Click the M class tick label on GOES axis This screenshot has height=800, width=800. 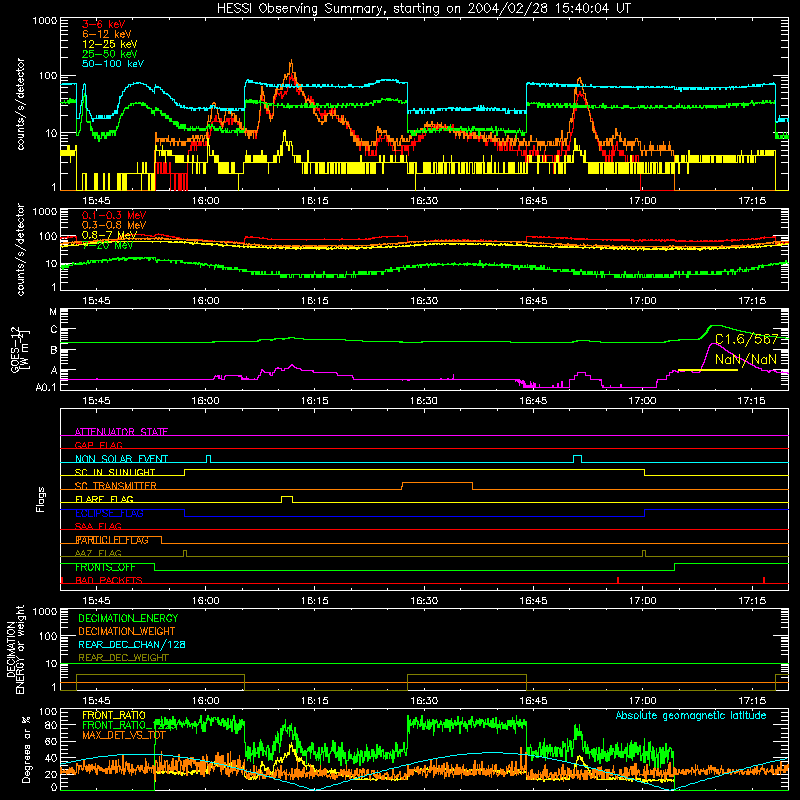click(x=53, y=312)
